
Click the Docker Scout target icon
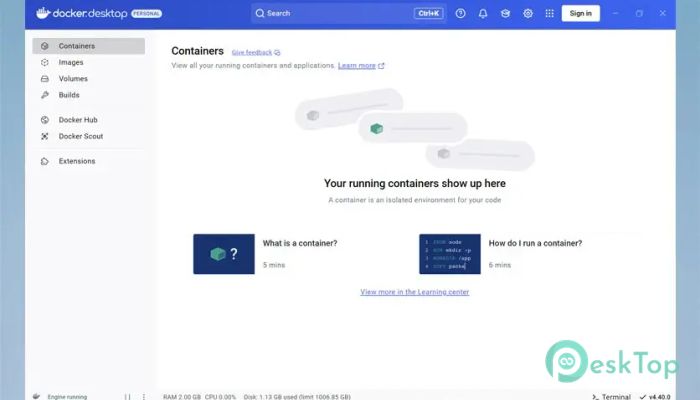pyautogui.click(x=45, y=136)
